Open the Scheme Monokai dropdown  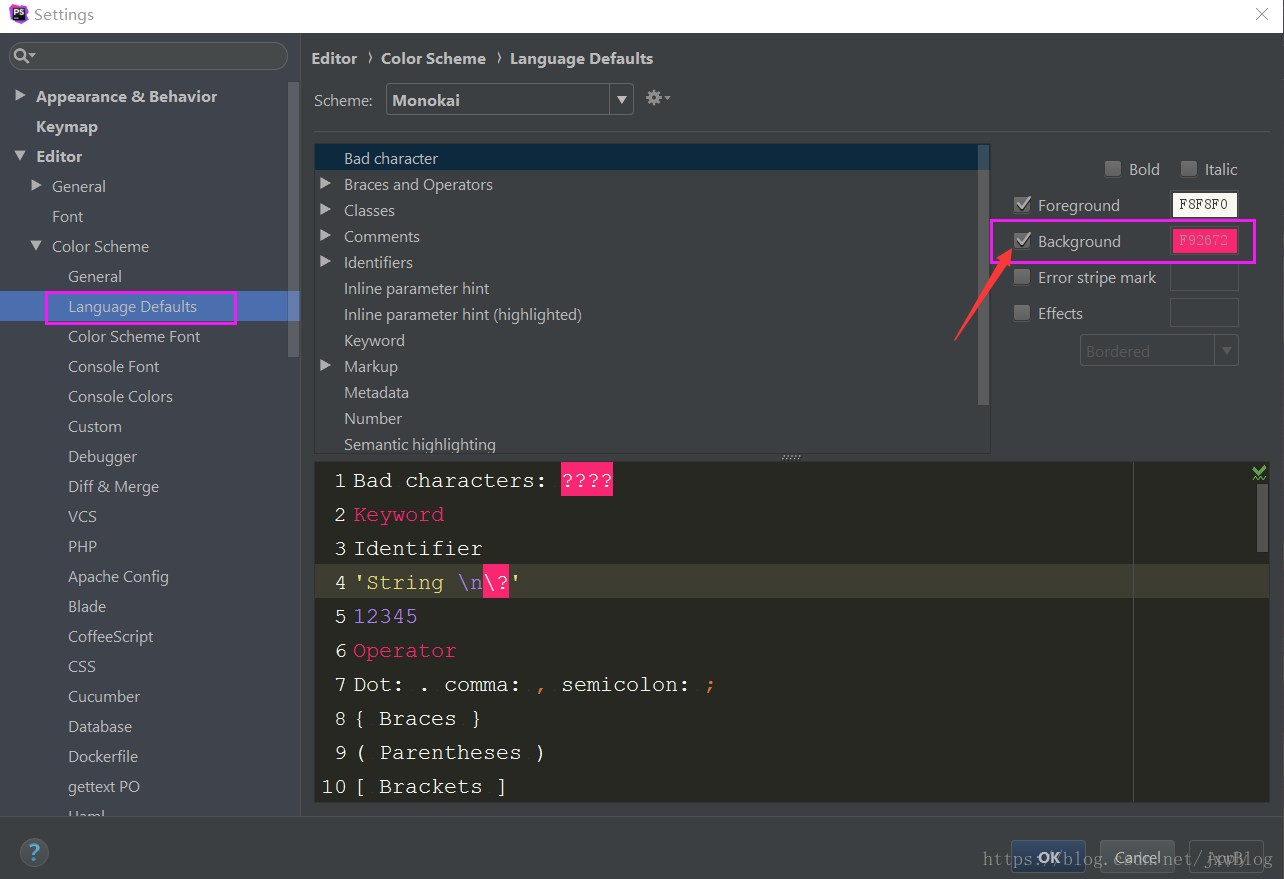(510, 100)
